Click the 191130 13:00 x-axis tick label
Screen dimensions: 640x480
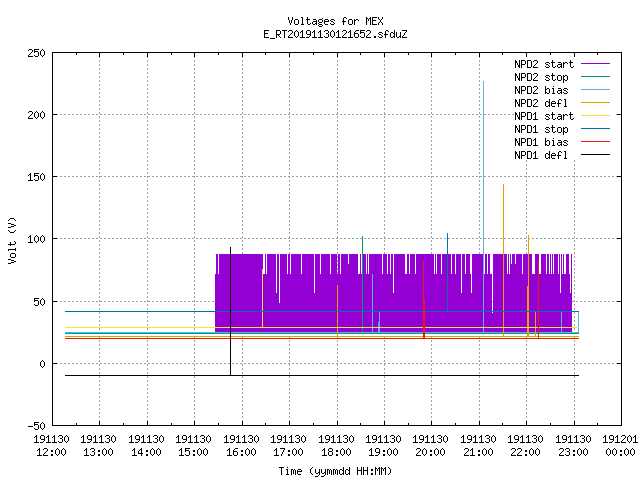pos(99,446)
